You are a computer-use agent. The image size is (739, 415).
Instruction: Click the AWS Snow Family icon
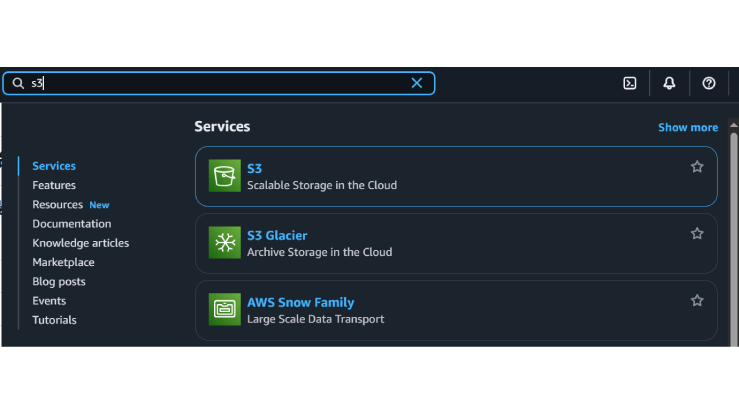pyautogui.click(x=224, y=310)
